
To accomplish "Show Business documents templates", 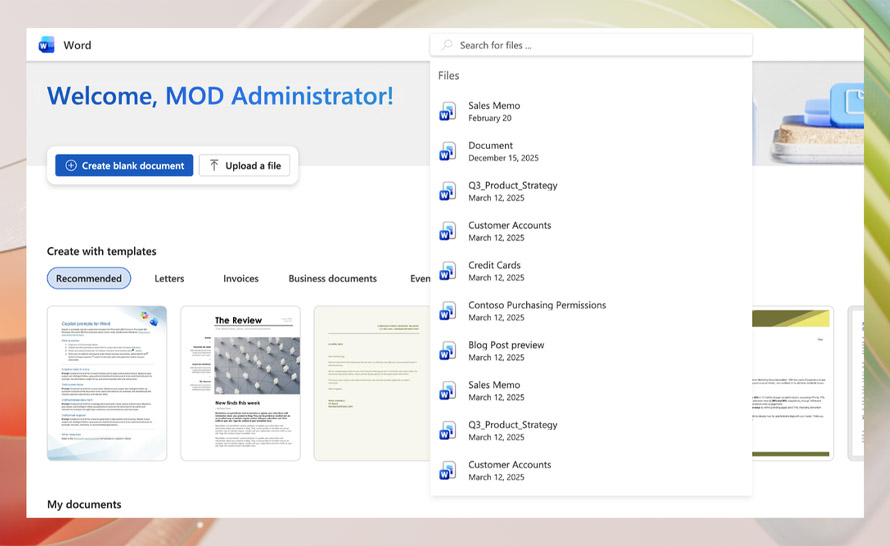I will click(332, 279).
